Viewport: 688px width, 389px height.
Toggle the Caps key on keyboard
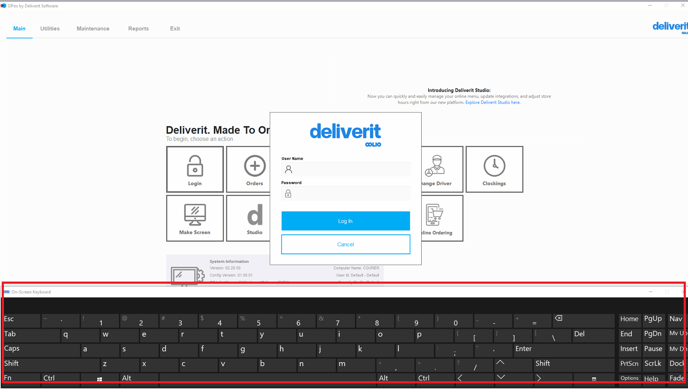[41, 350]
